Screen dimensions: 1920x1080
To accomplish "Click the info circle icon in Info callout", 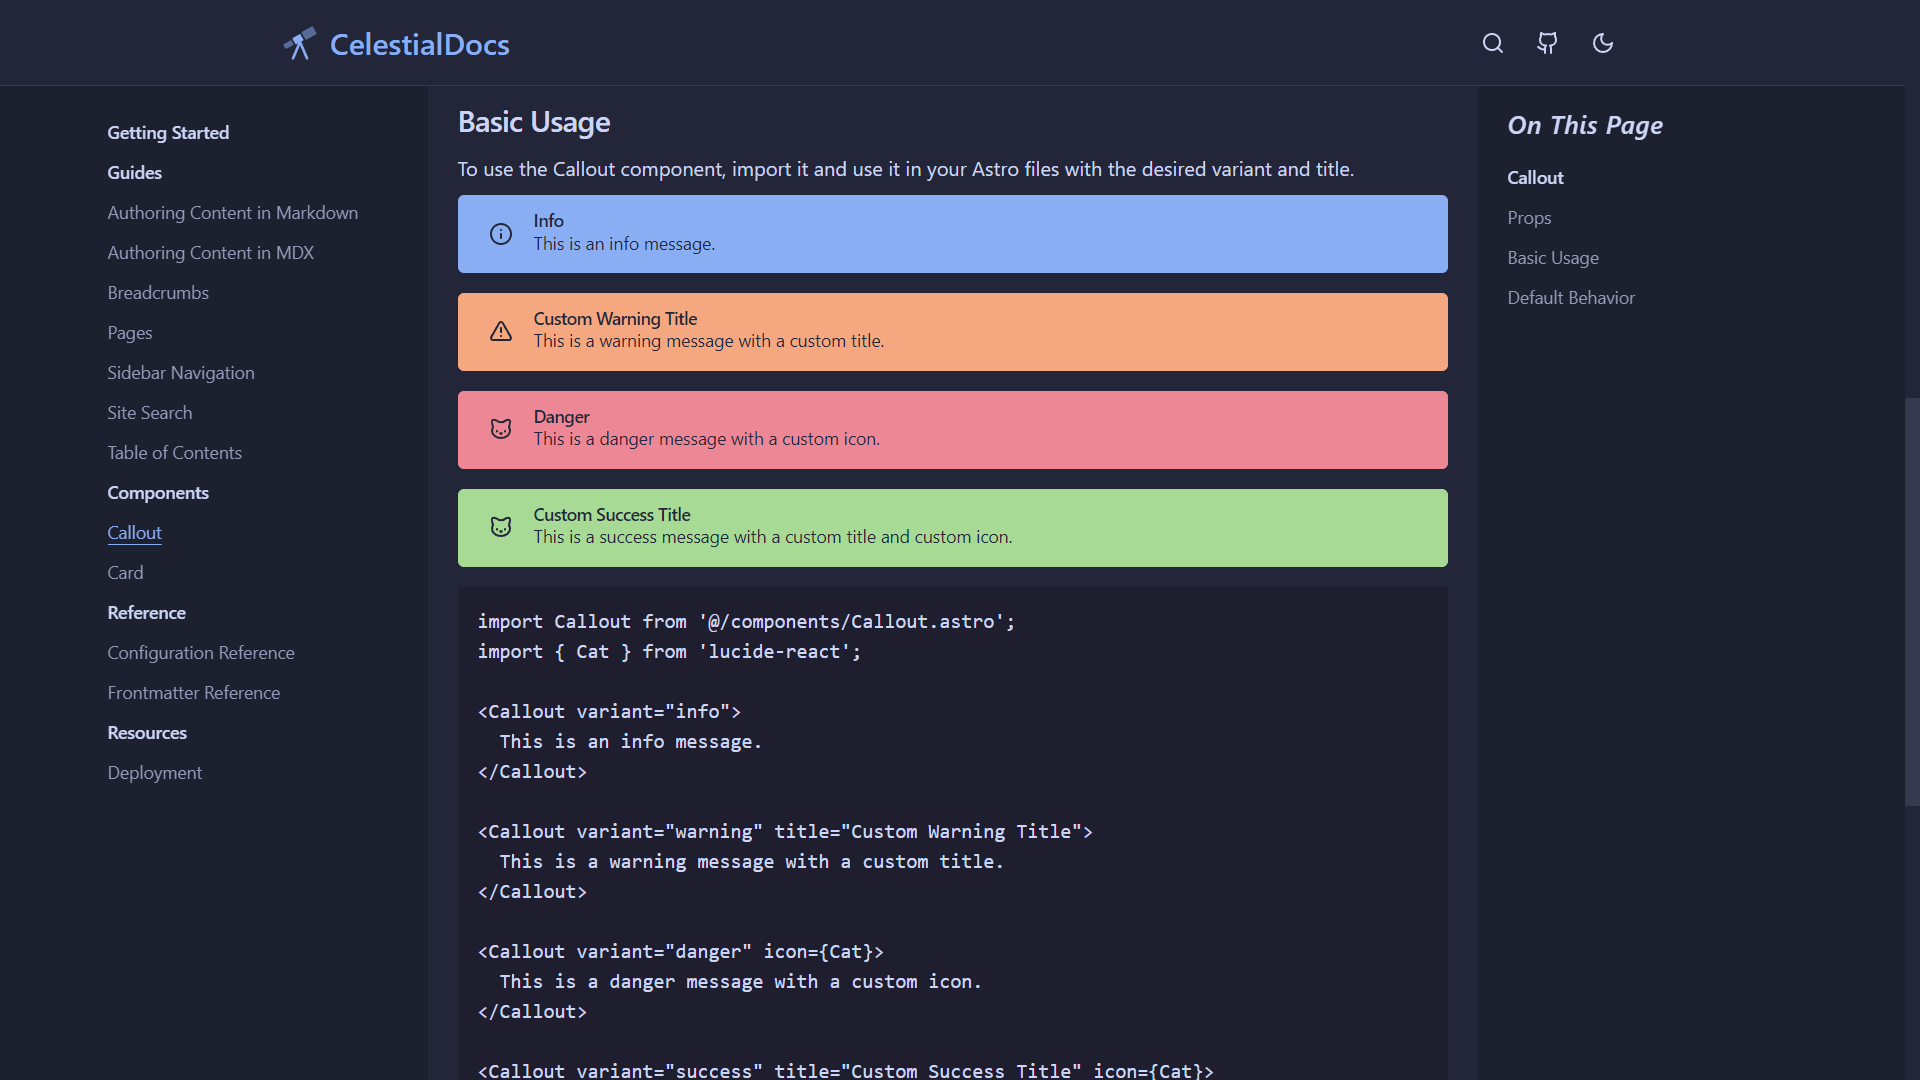I will (501, 234).
